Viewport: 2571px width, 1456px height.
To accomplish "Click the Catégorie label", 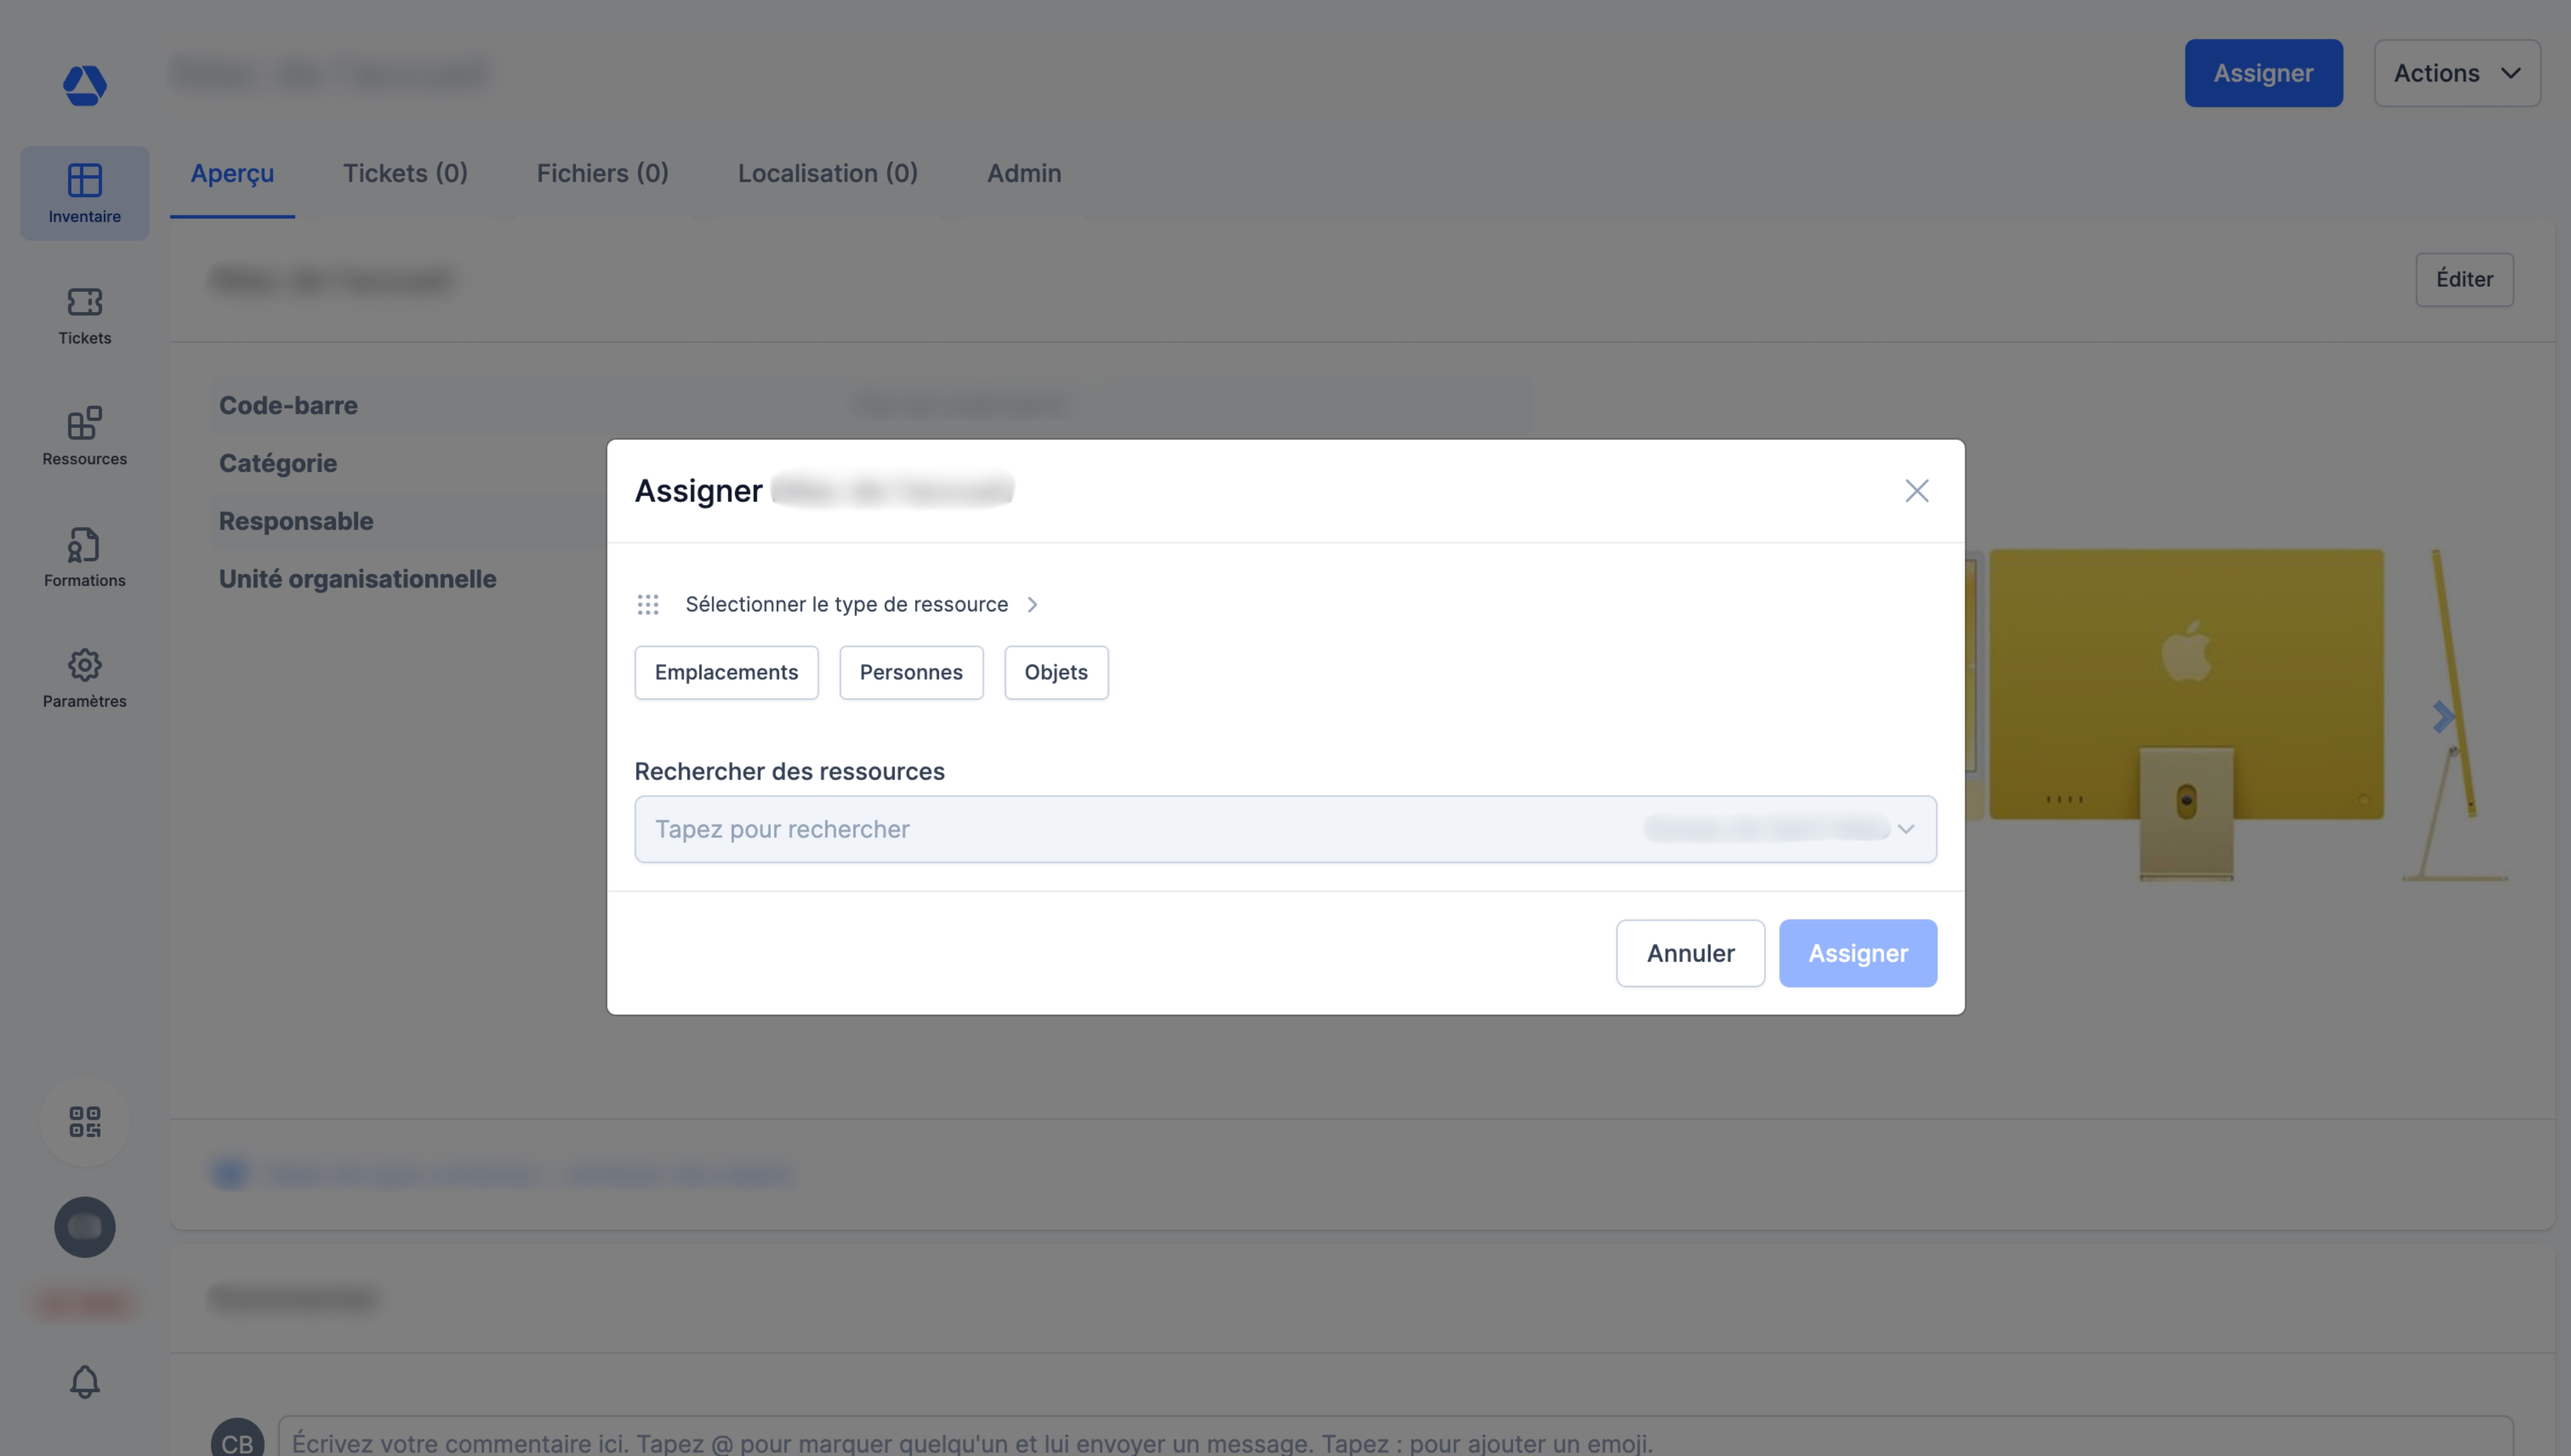I will pos(278,463).
